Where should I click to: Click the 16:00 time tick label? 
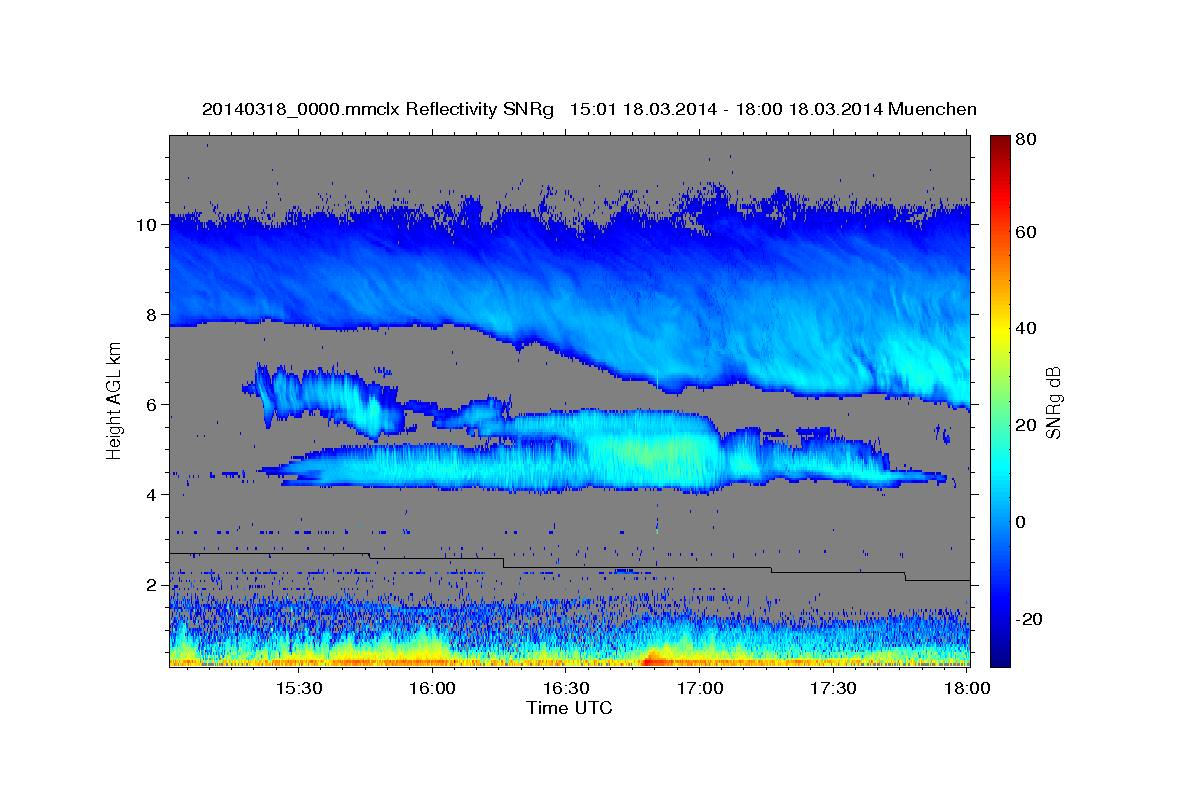coord(432,688)
